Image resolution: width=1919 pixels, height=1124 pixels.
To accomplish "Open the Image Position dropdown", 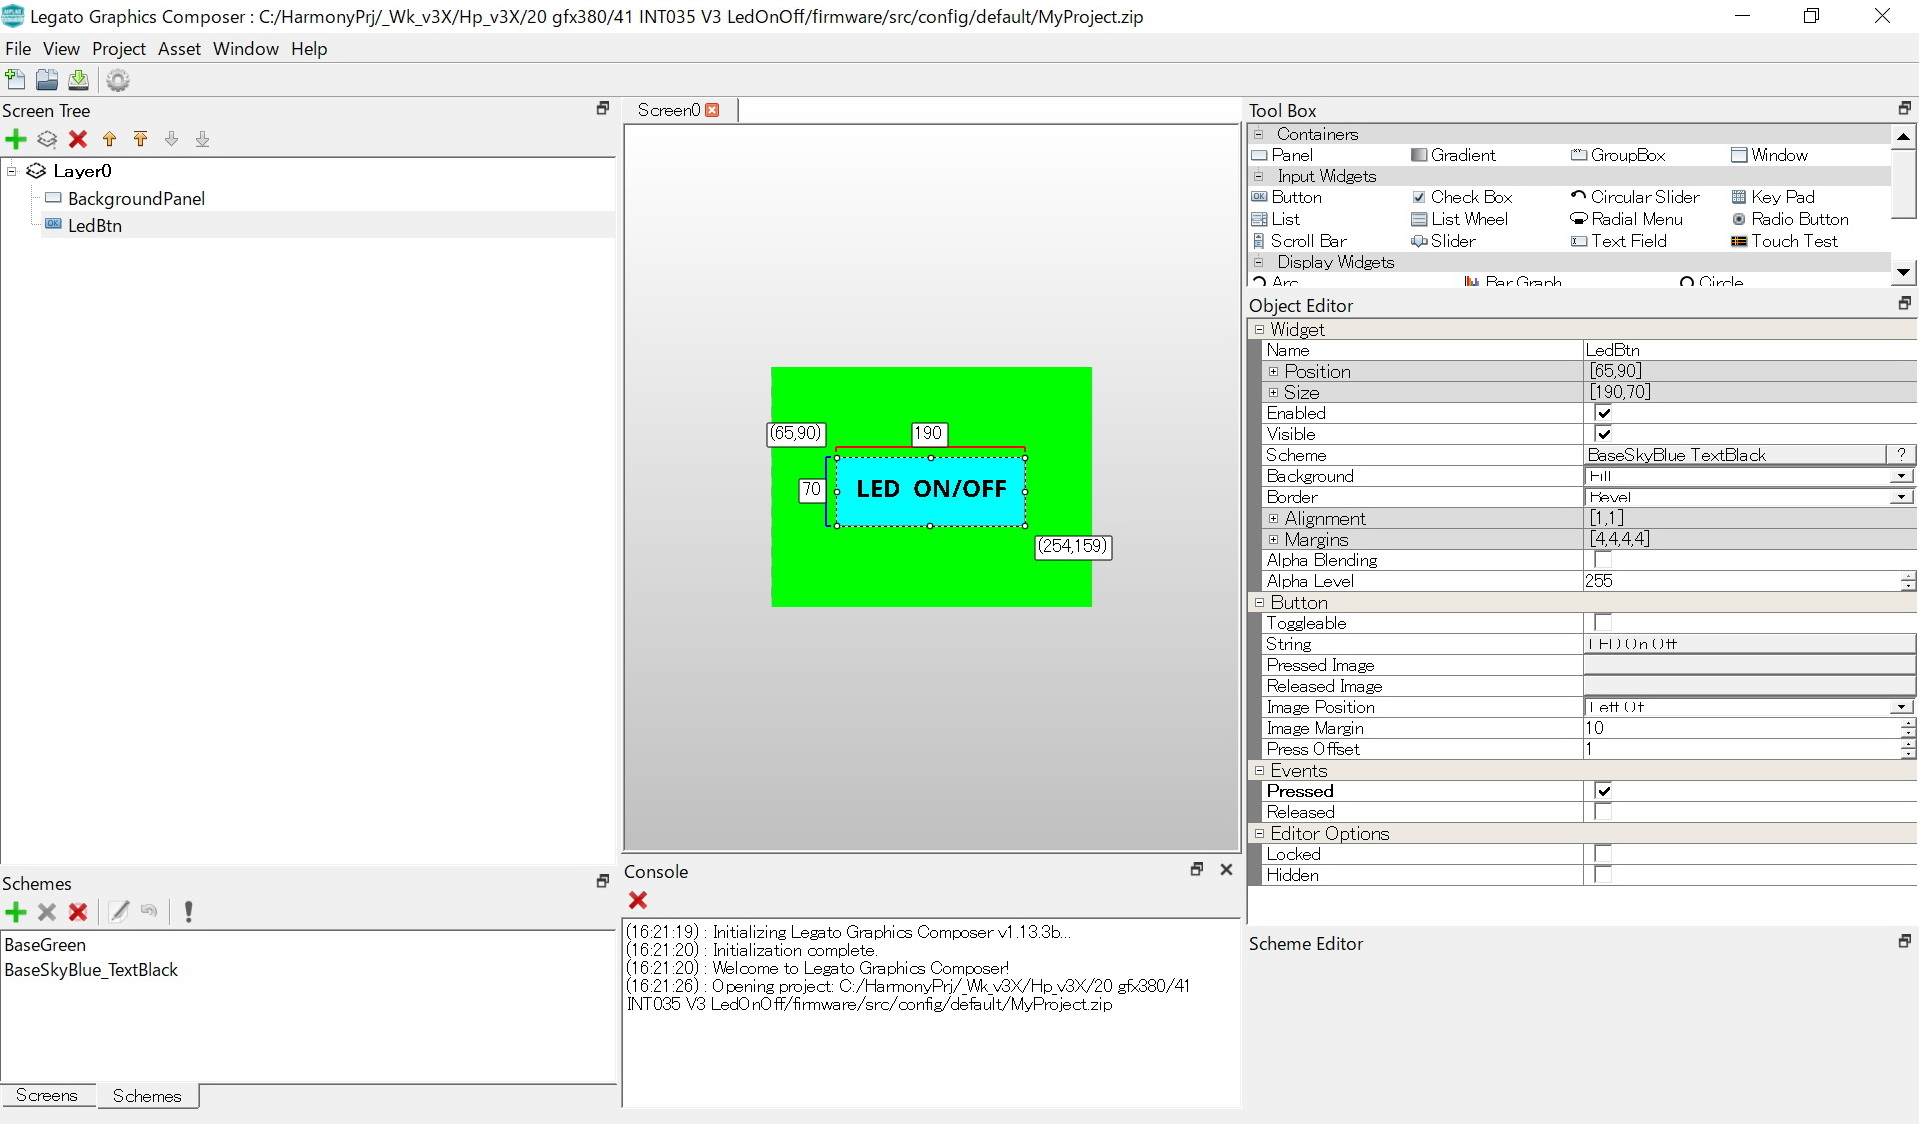I will point(1899,707).
